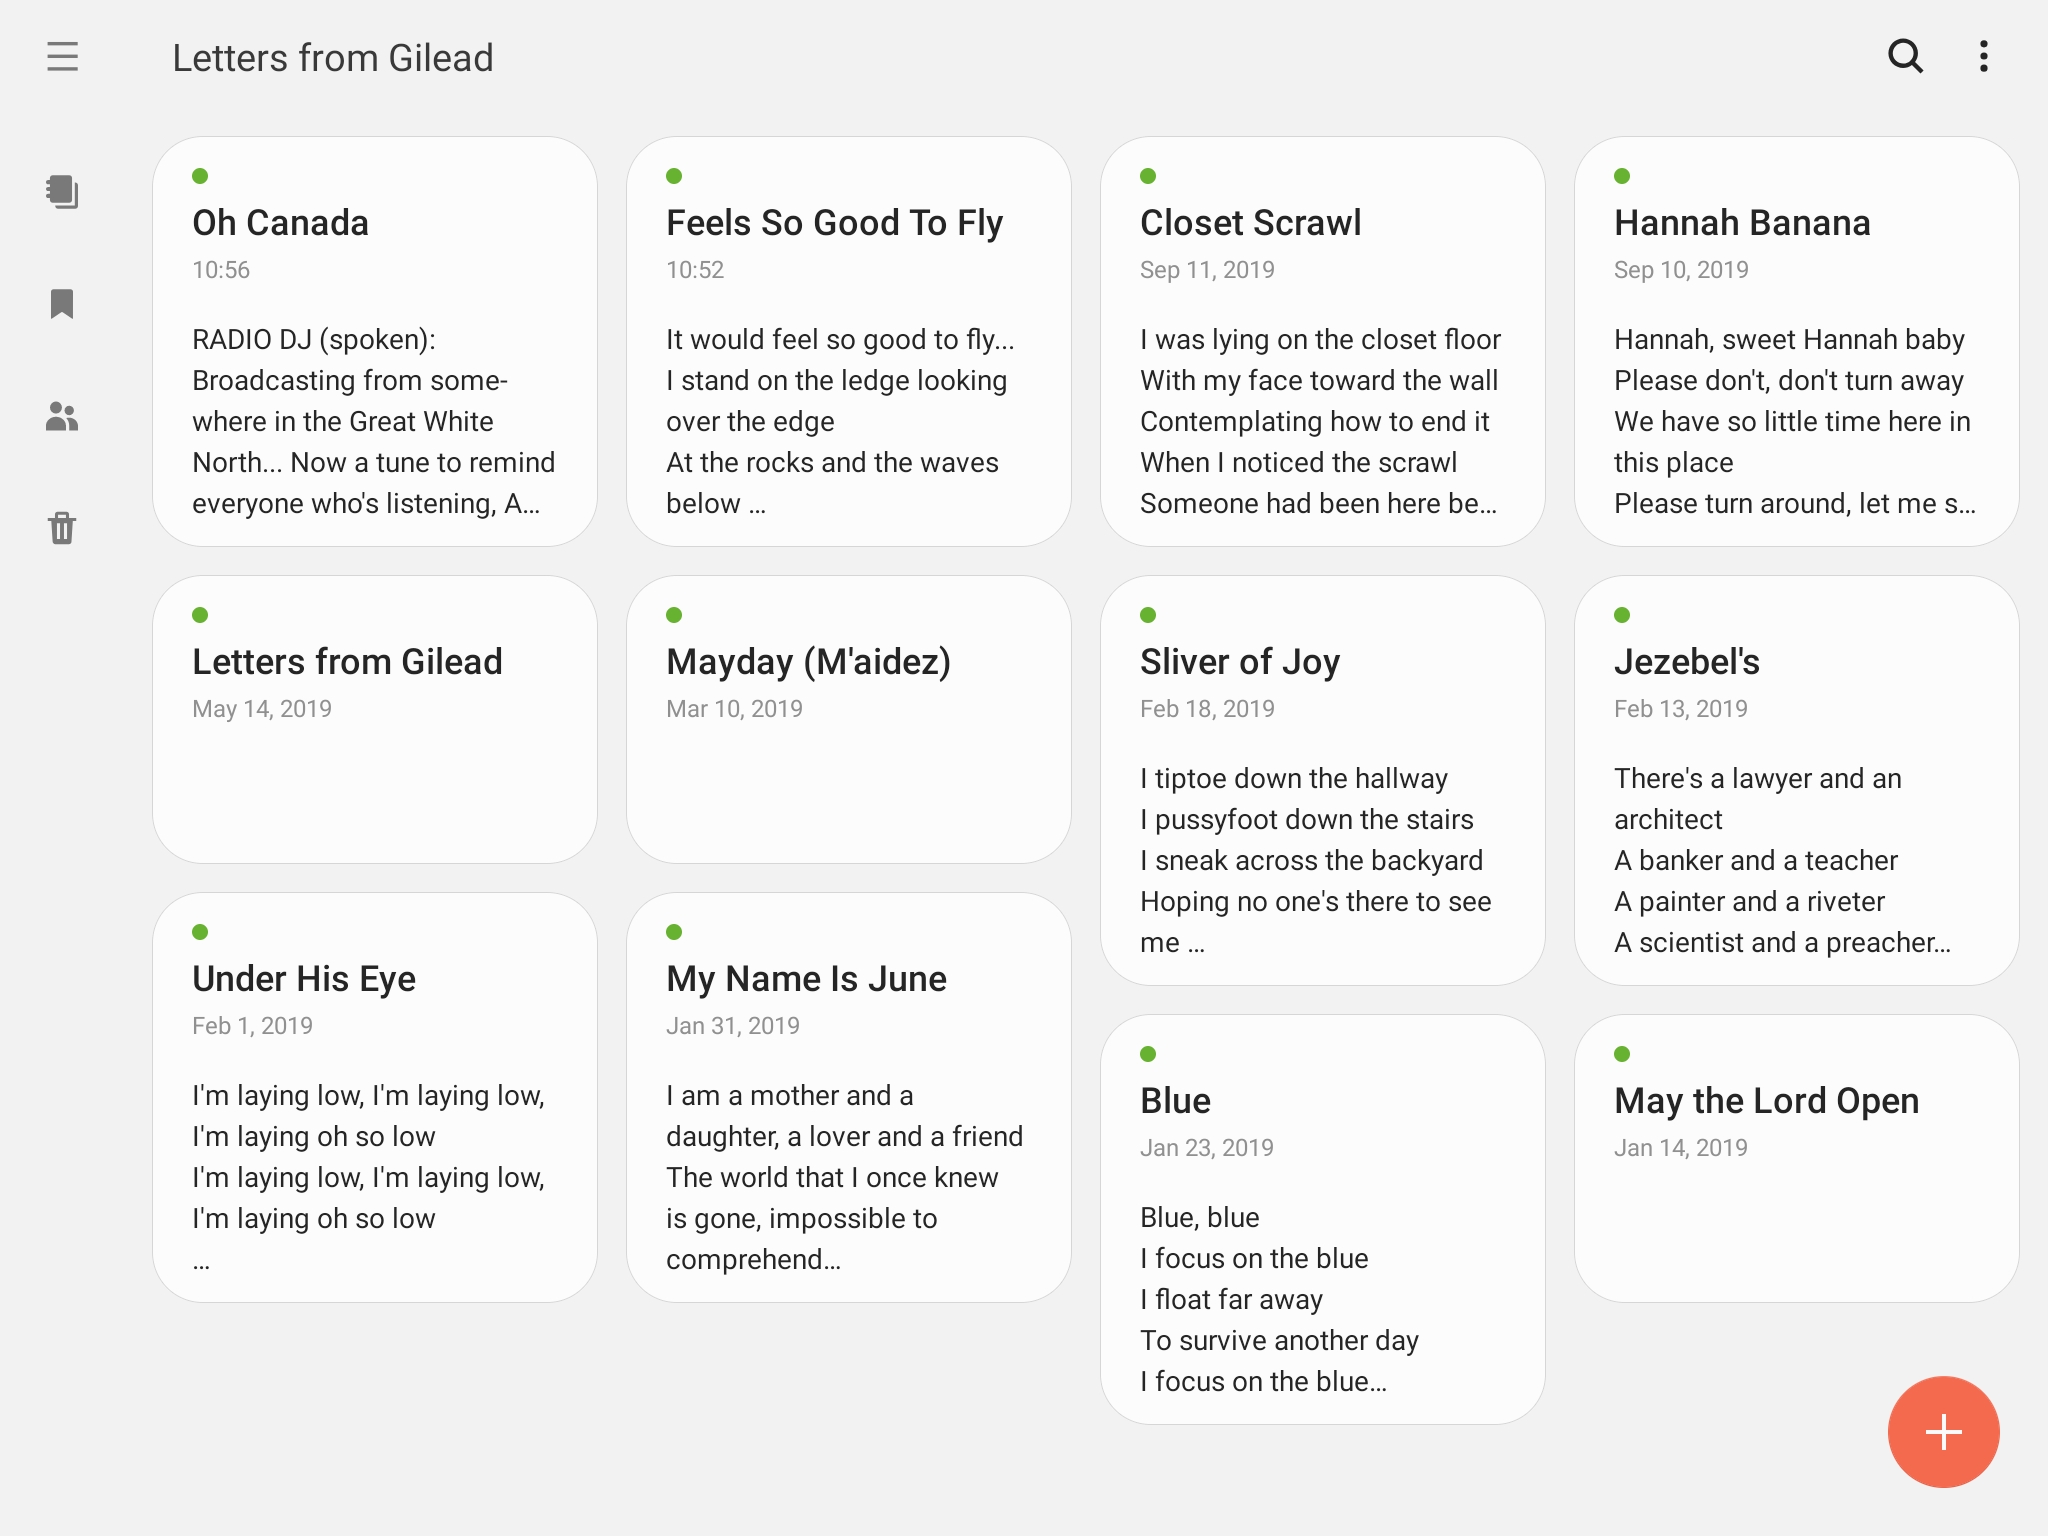Open the Blue note card
This screenshot has width=2048, height=1536.
[x=1323, y=1220]
